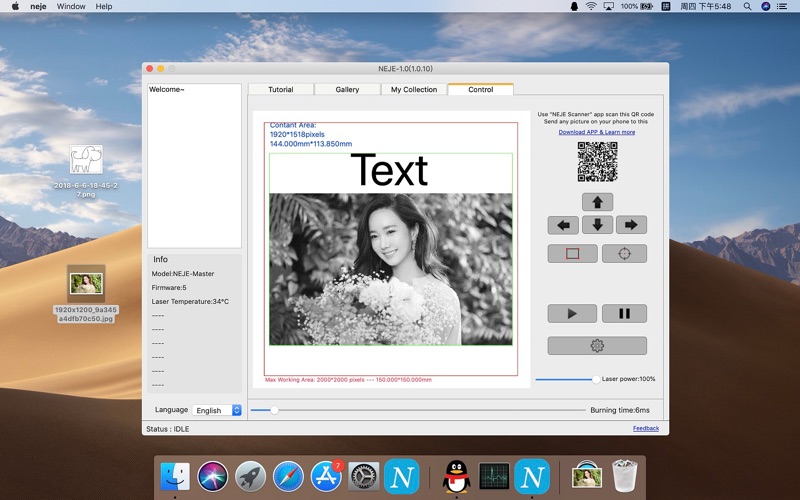Select the 2018-6-6-18-45-27.png desktop file

pos(86,171)
